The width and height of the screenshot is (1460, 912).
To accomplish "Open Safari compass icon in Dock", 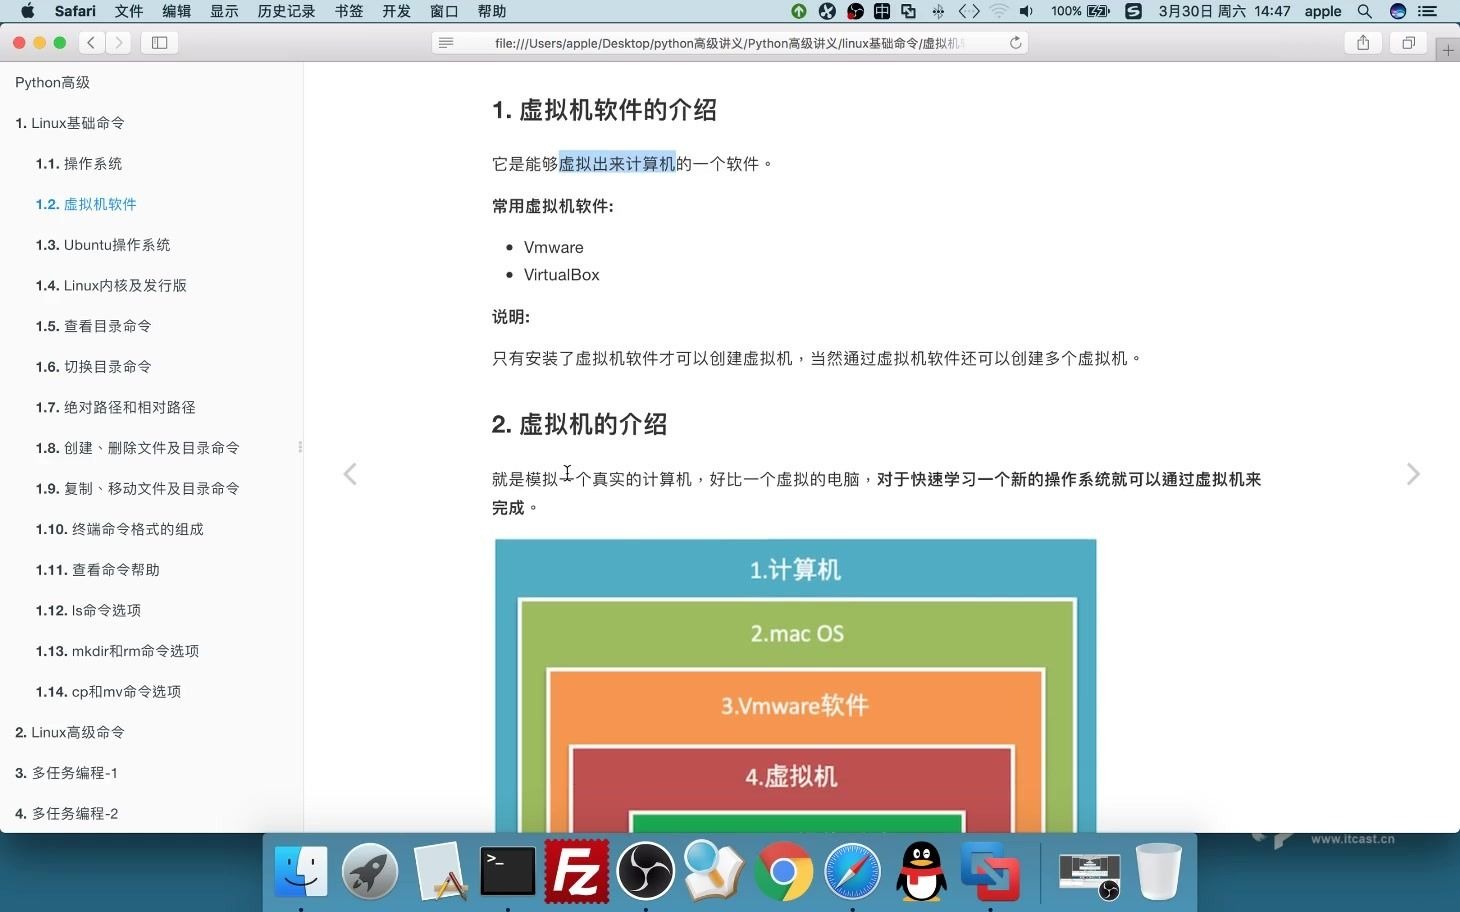I will click(x=852, y=872).
